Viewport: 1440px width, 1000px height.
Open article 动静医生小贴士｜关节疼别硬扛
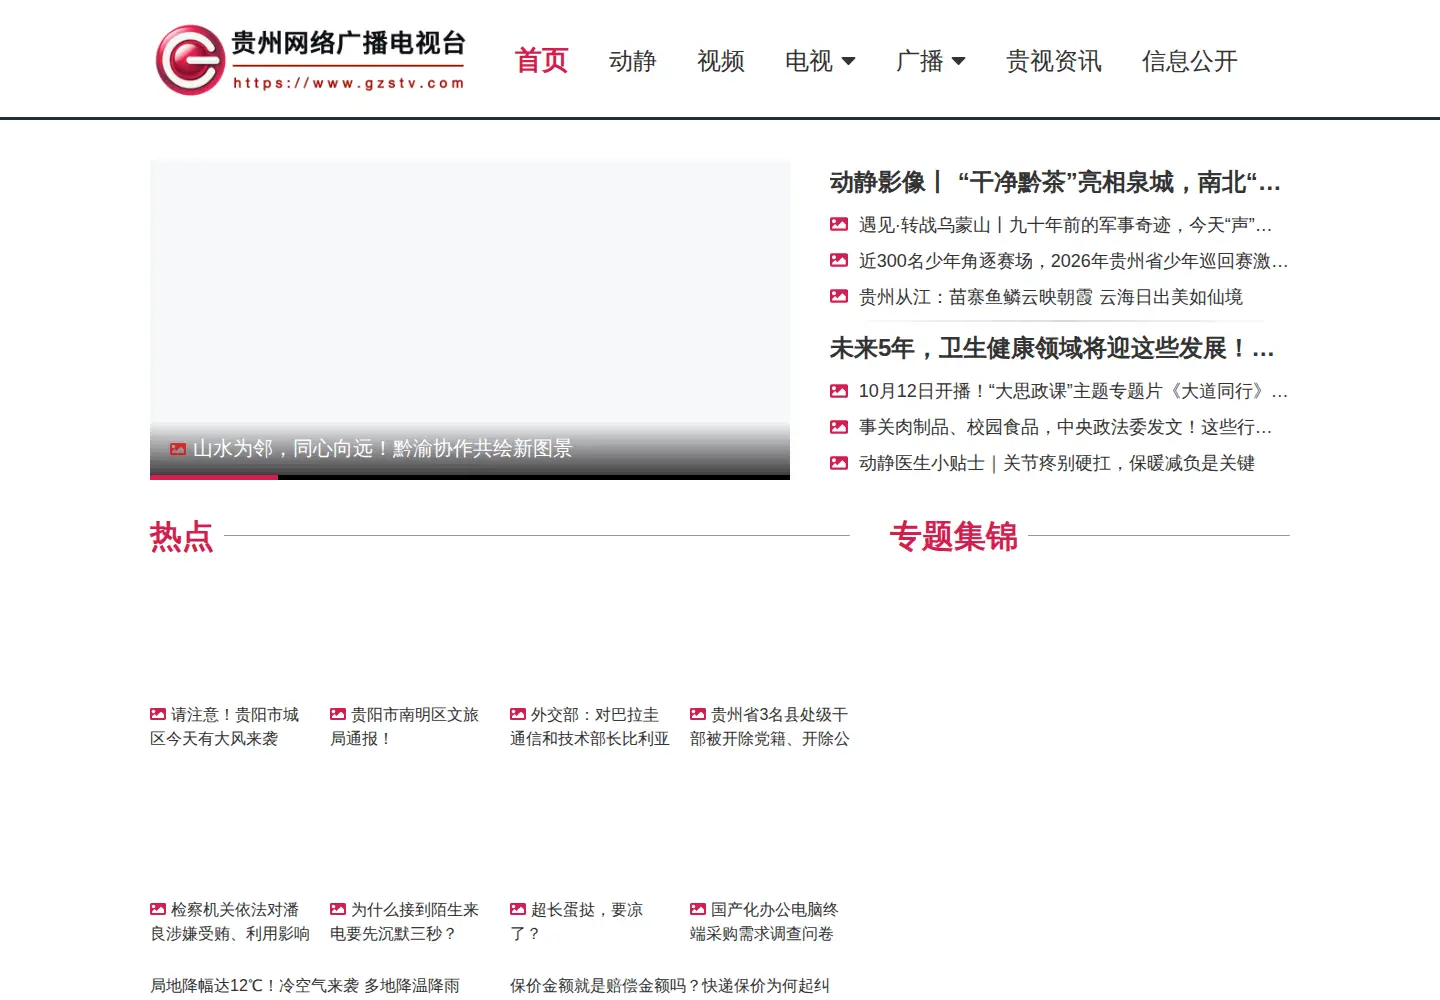1056,463
